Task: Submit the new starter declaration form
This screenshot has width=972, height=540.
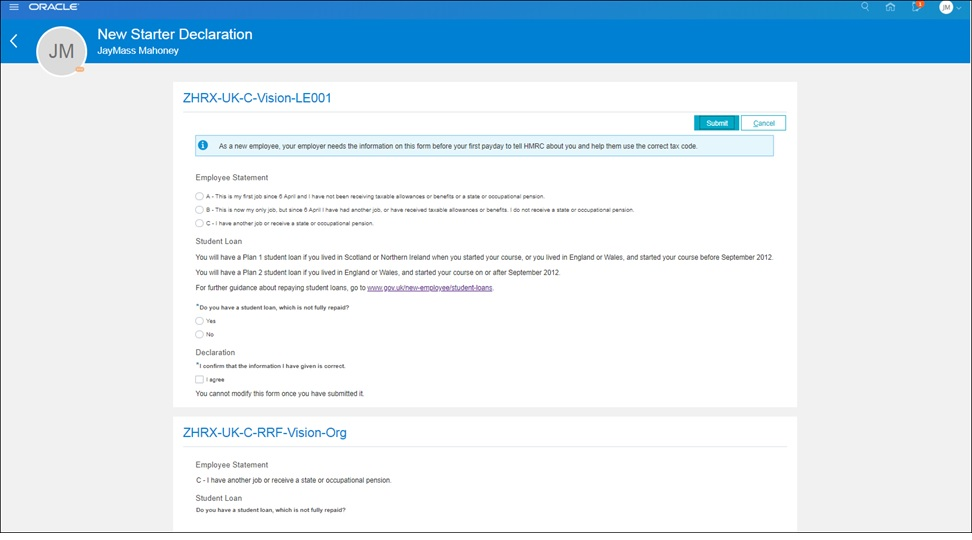Action: (x=716, y=123)
